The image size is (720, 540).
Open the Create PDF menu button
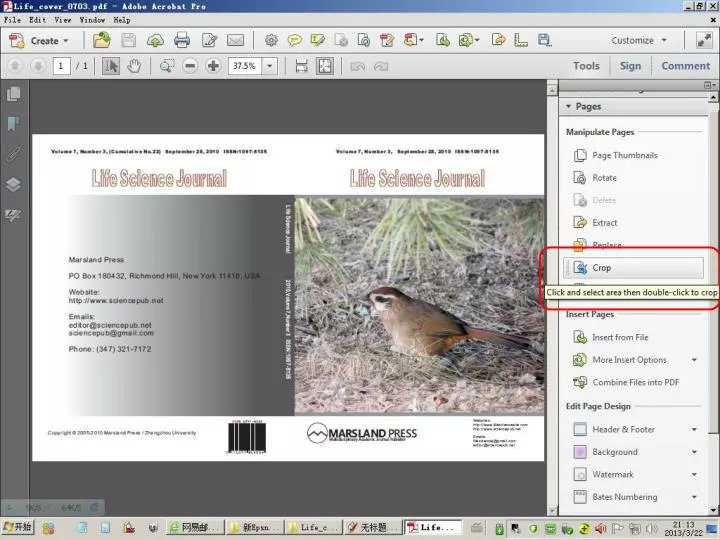tap(39, 40)
